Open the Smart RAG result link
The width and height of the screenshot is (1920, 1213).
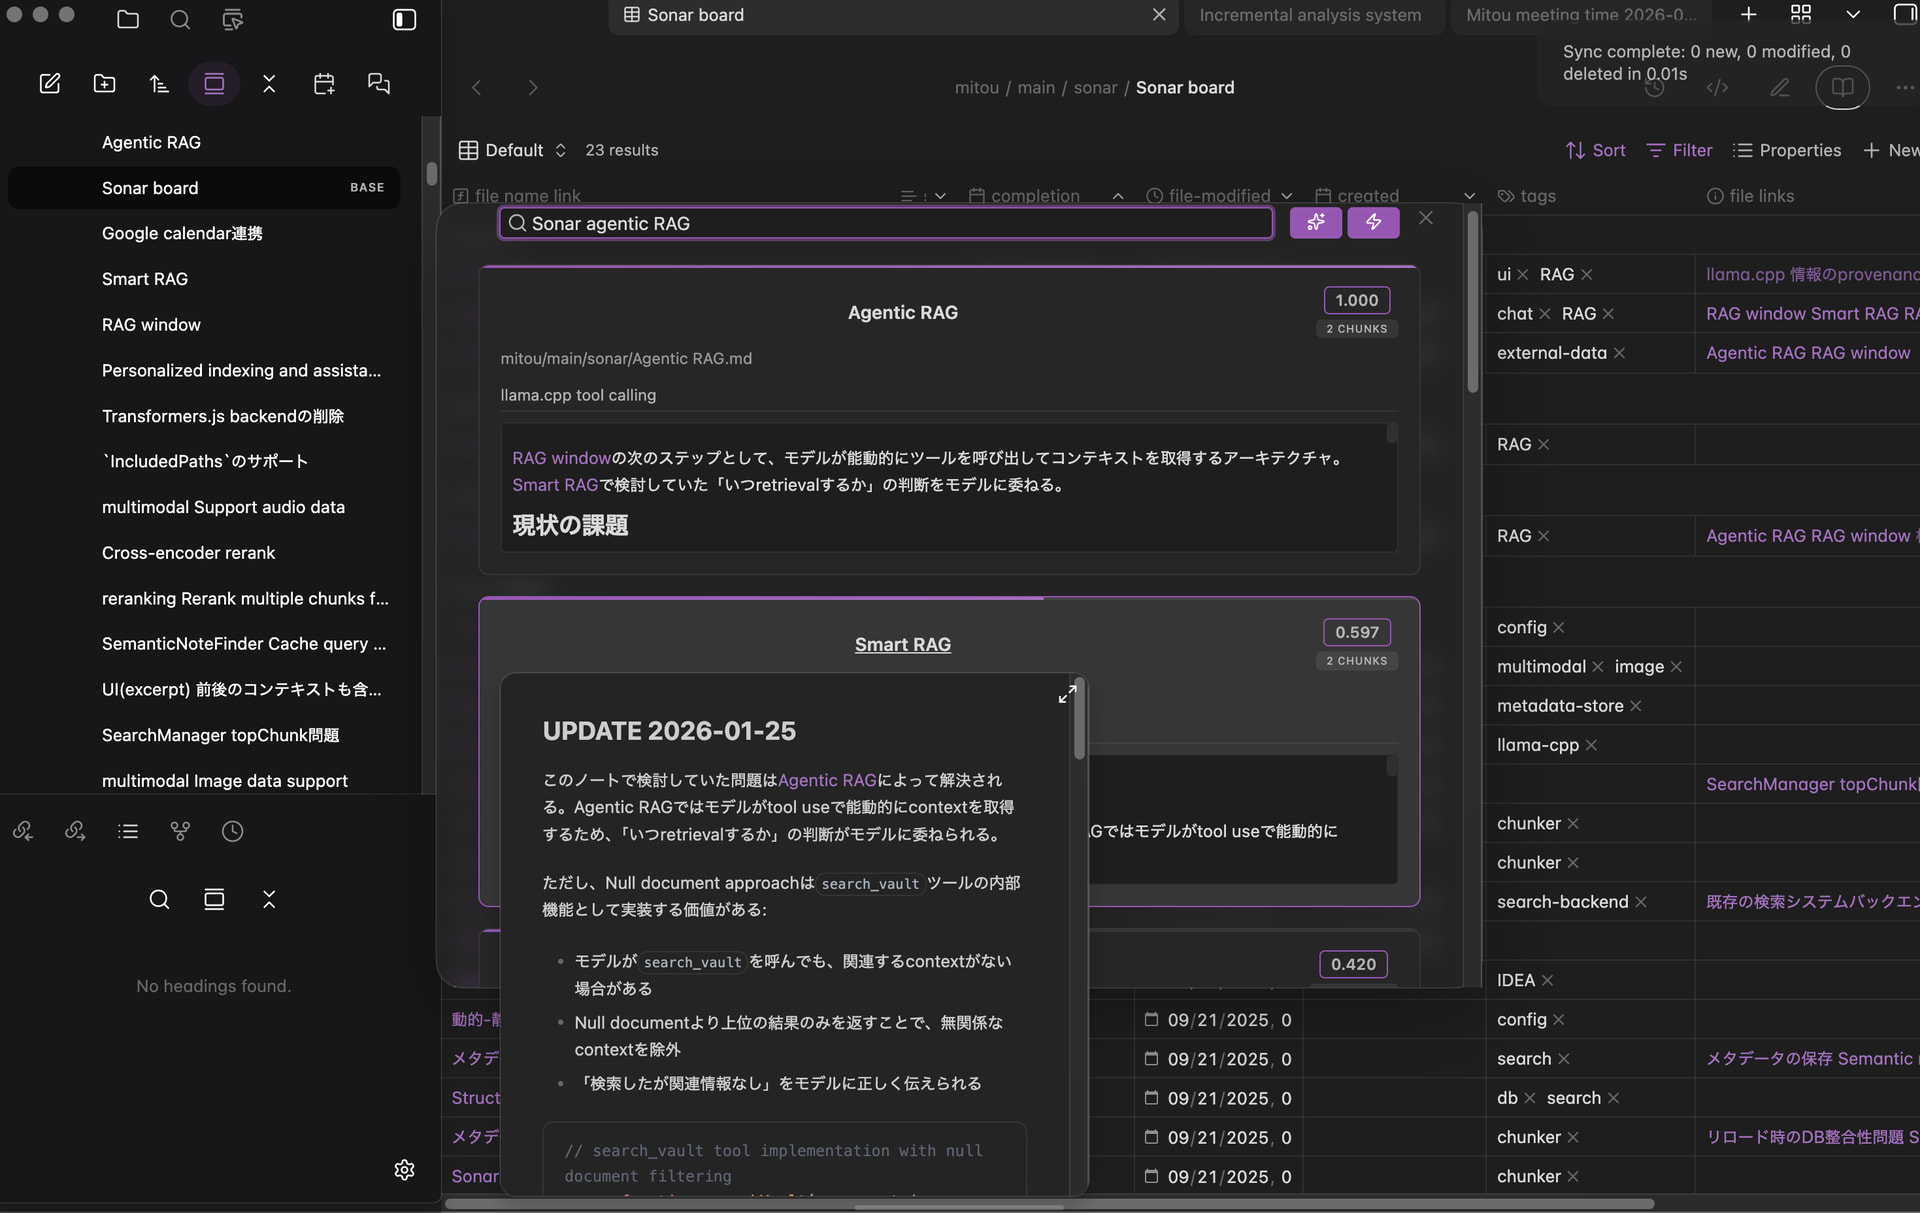(x=902, y=645)
